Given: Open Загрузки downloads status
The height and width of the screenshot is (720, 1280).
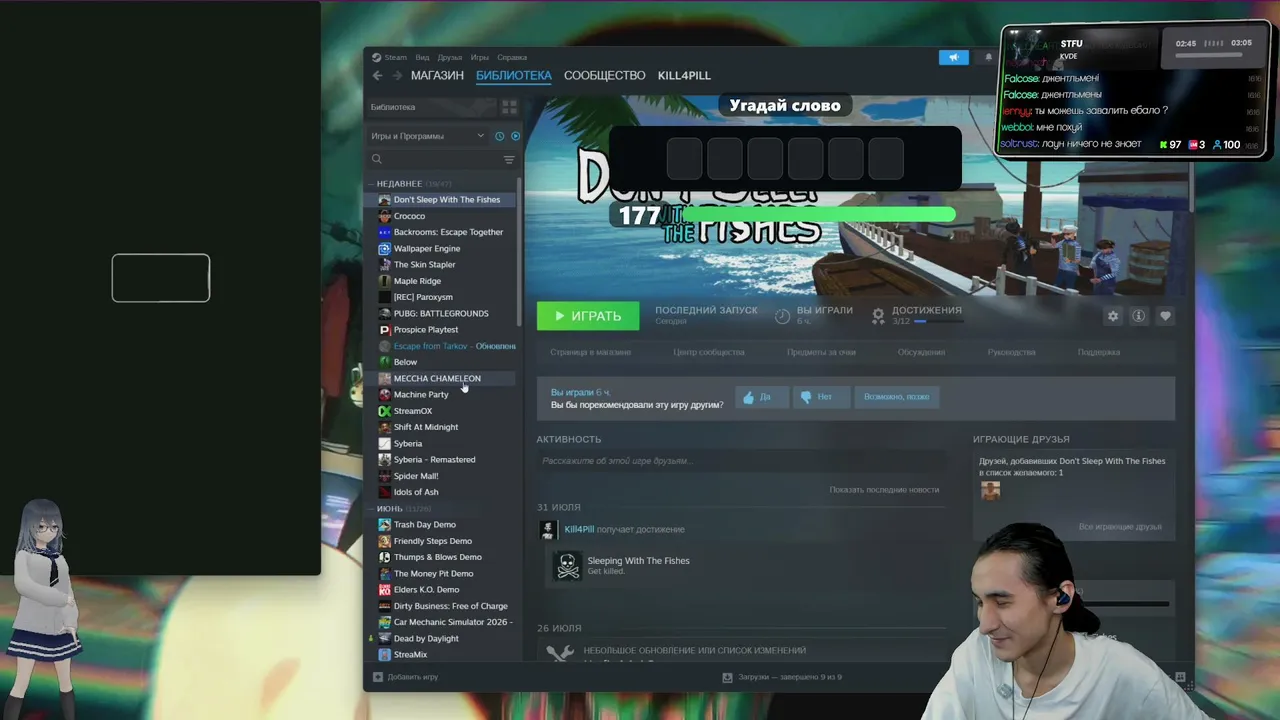Looking at the screenshot, I should click(782, 677).
